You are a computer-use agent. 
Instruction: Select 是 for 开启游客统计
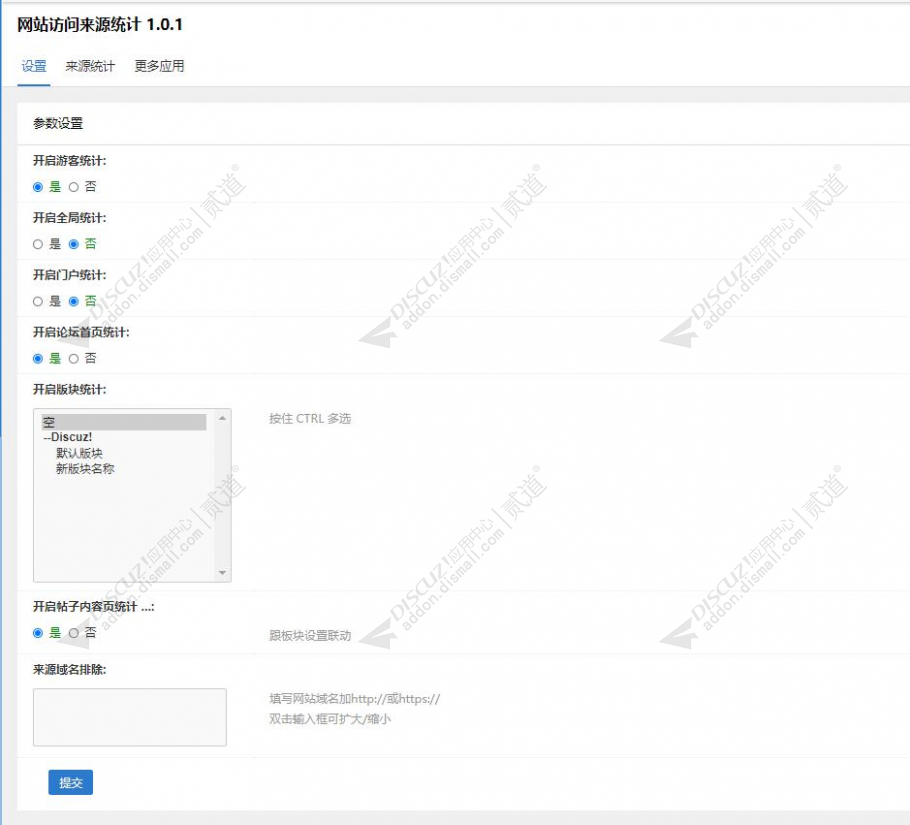coord(38,187)
